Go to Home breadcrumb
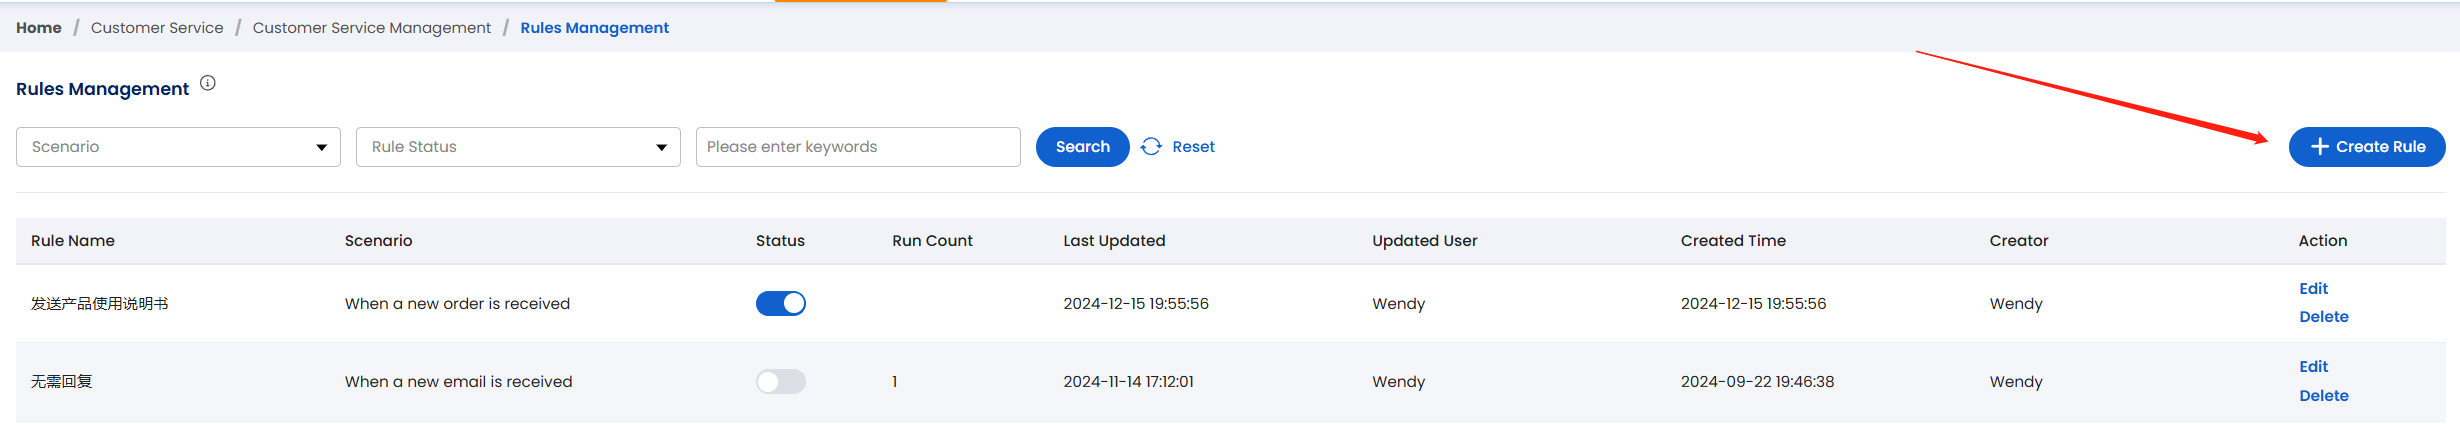This screenshot has height=424, width=2460. (39, 28)
